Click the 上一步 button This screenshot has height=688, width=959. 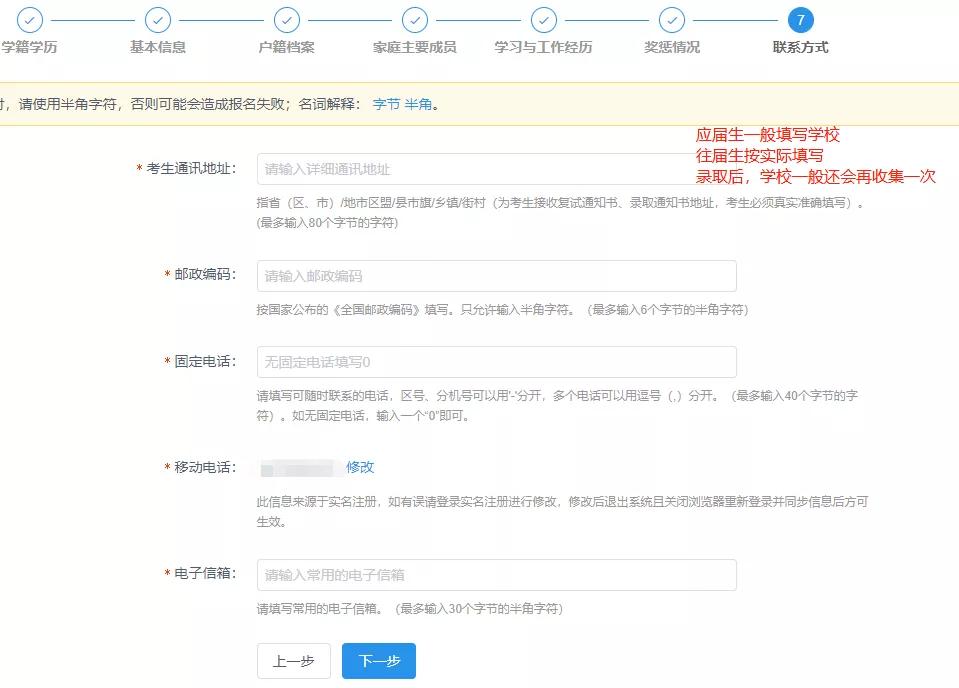pos(293,660)
